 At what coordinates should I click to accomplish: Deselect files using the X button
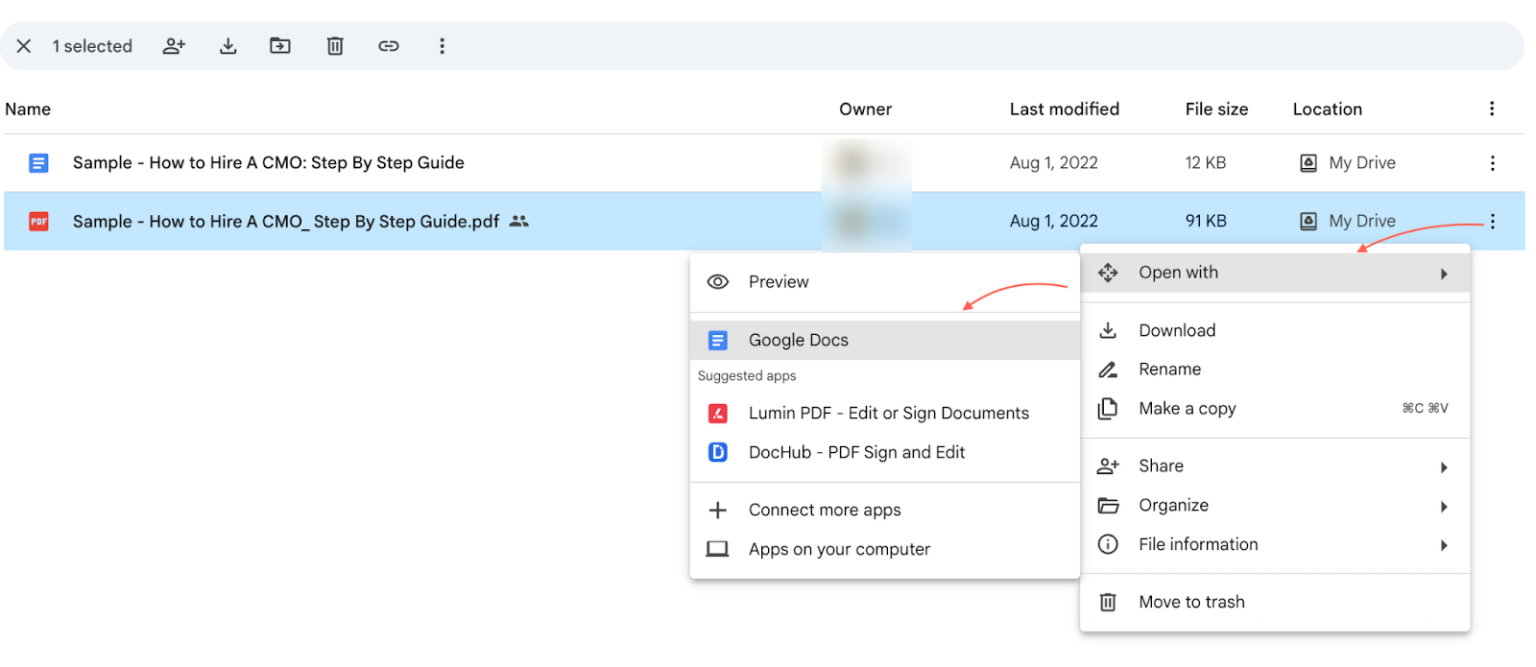24,46
